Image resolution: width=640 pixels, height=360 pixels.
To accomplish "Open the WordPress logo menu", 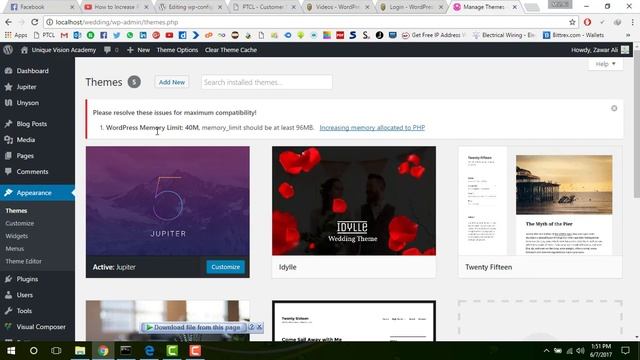I will pyautogui.click(x=8, y=50).
